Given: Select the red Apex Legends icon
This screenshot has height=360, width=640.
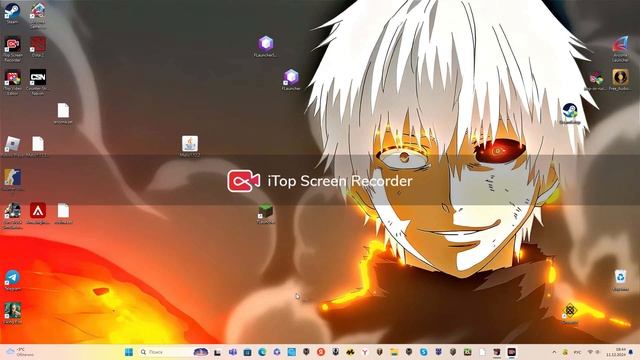Looking at the screenshot, I should click(38, 213).
